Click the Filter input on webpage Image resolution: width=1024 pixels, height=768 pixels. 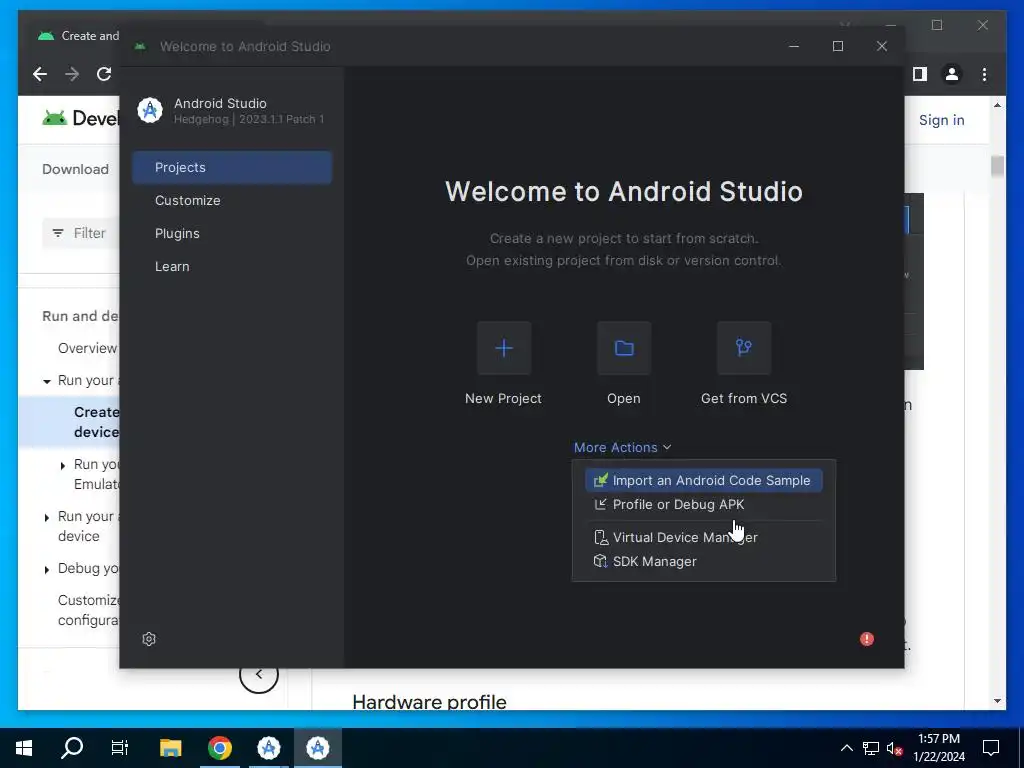[x=81, y=233]
